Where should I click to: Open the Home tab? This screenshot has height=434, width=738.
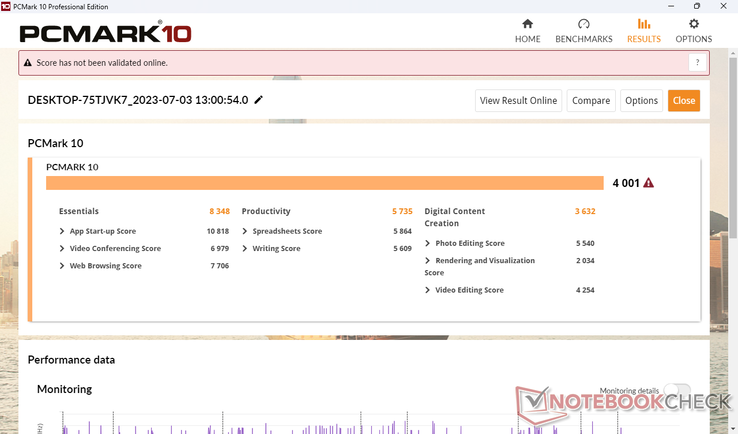(527, 31)
